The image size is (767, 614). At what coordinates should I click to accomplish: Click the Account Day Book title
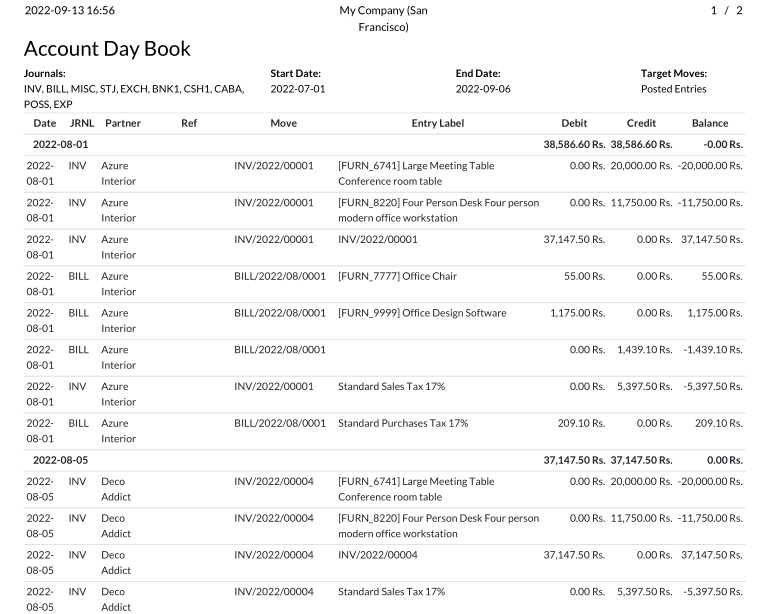coord(107,49)
